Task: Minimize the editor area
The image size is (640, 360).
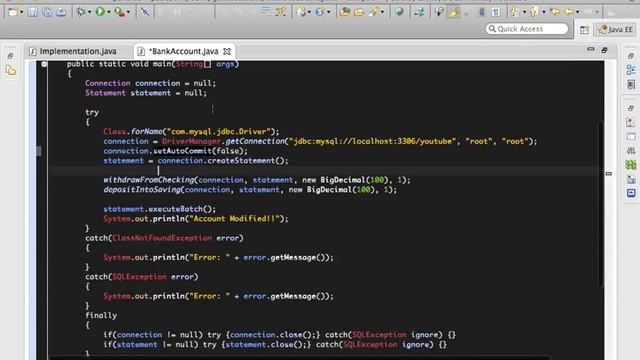Action: click(x=591, y=49)
